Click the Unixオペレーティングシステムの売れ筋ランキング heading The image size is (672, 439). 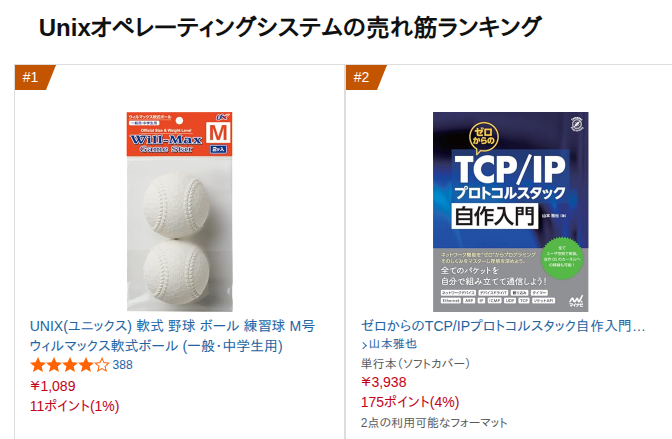tap(290, 27)
